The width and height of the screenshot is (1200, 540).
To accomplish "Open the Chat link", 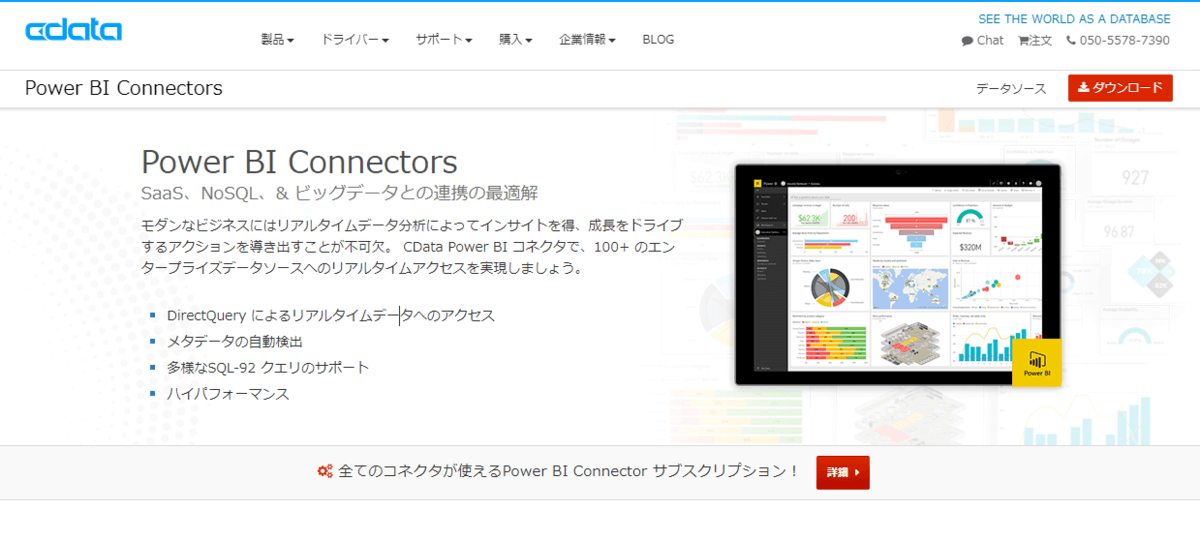I will point(982,41).
